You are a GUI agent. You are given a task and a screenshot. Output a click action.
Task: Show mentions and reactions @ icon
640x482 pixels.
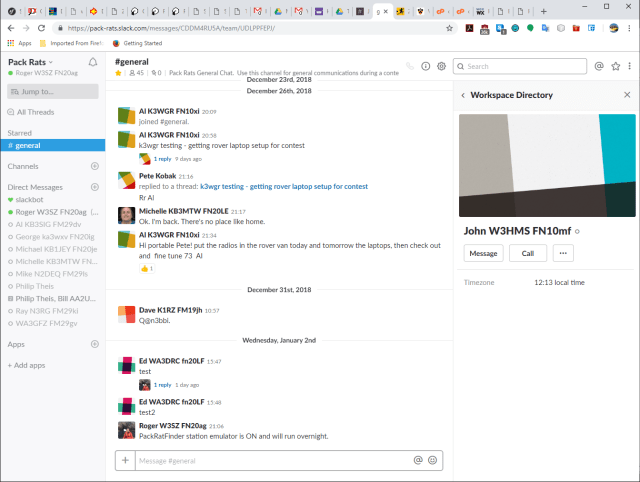599,66
